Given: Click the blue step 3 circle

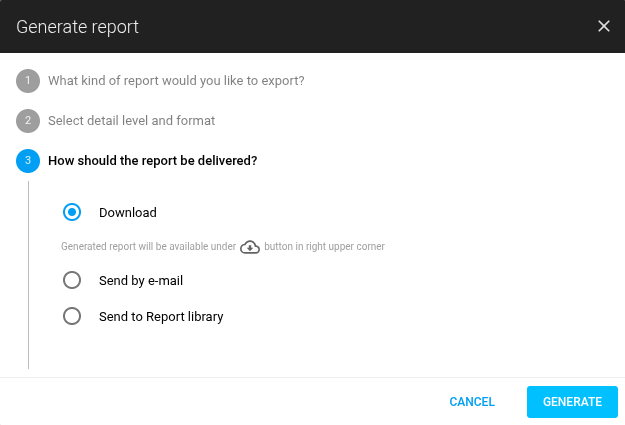Looking at the screenshot, I should 28,161.
